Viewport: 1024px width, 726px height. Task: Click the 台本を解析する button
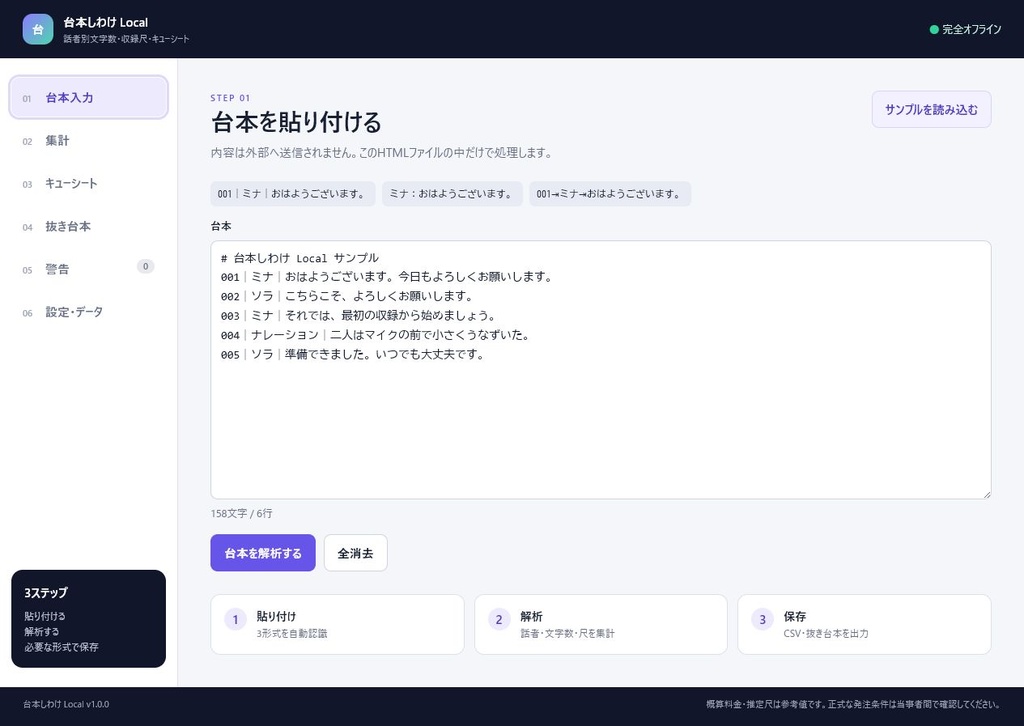pos(263,553)
